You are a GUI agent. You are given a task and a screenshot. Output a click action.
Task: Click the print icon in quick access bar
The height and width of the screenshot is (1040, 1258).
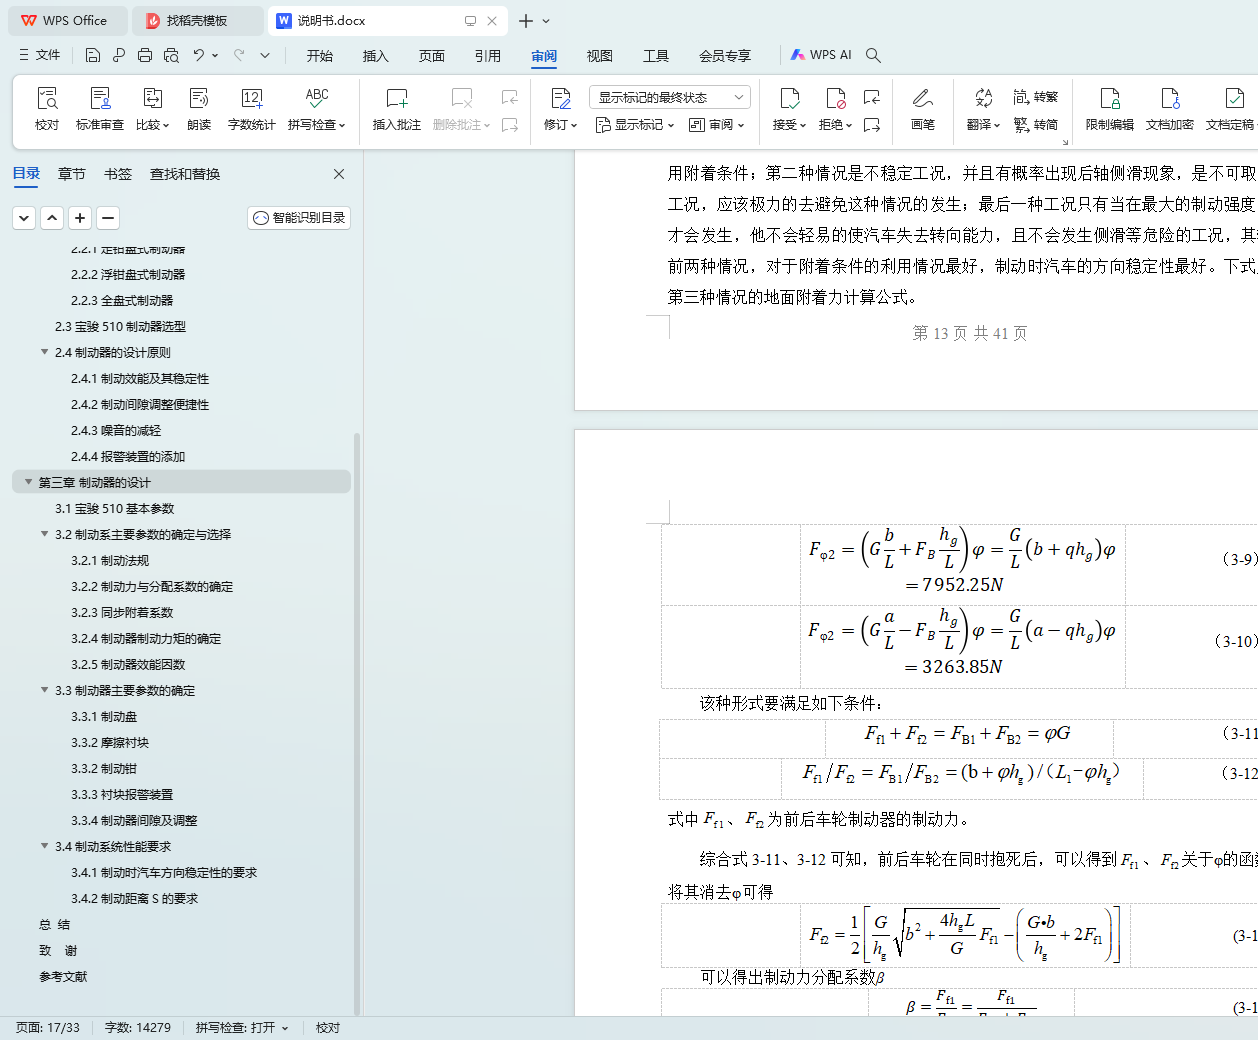coord(145,55)
